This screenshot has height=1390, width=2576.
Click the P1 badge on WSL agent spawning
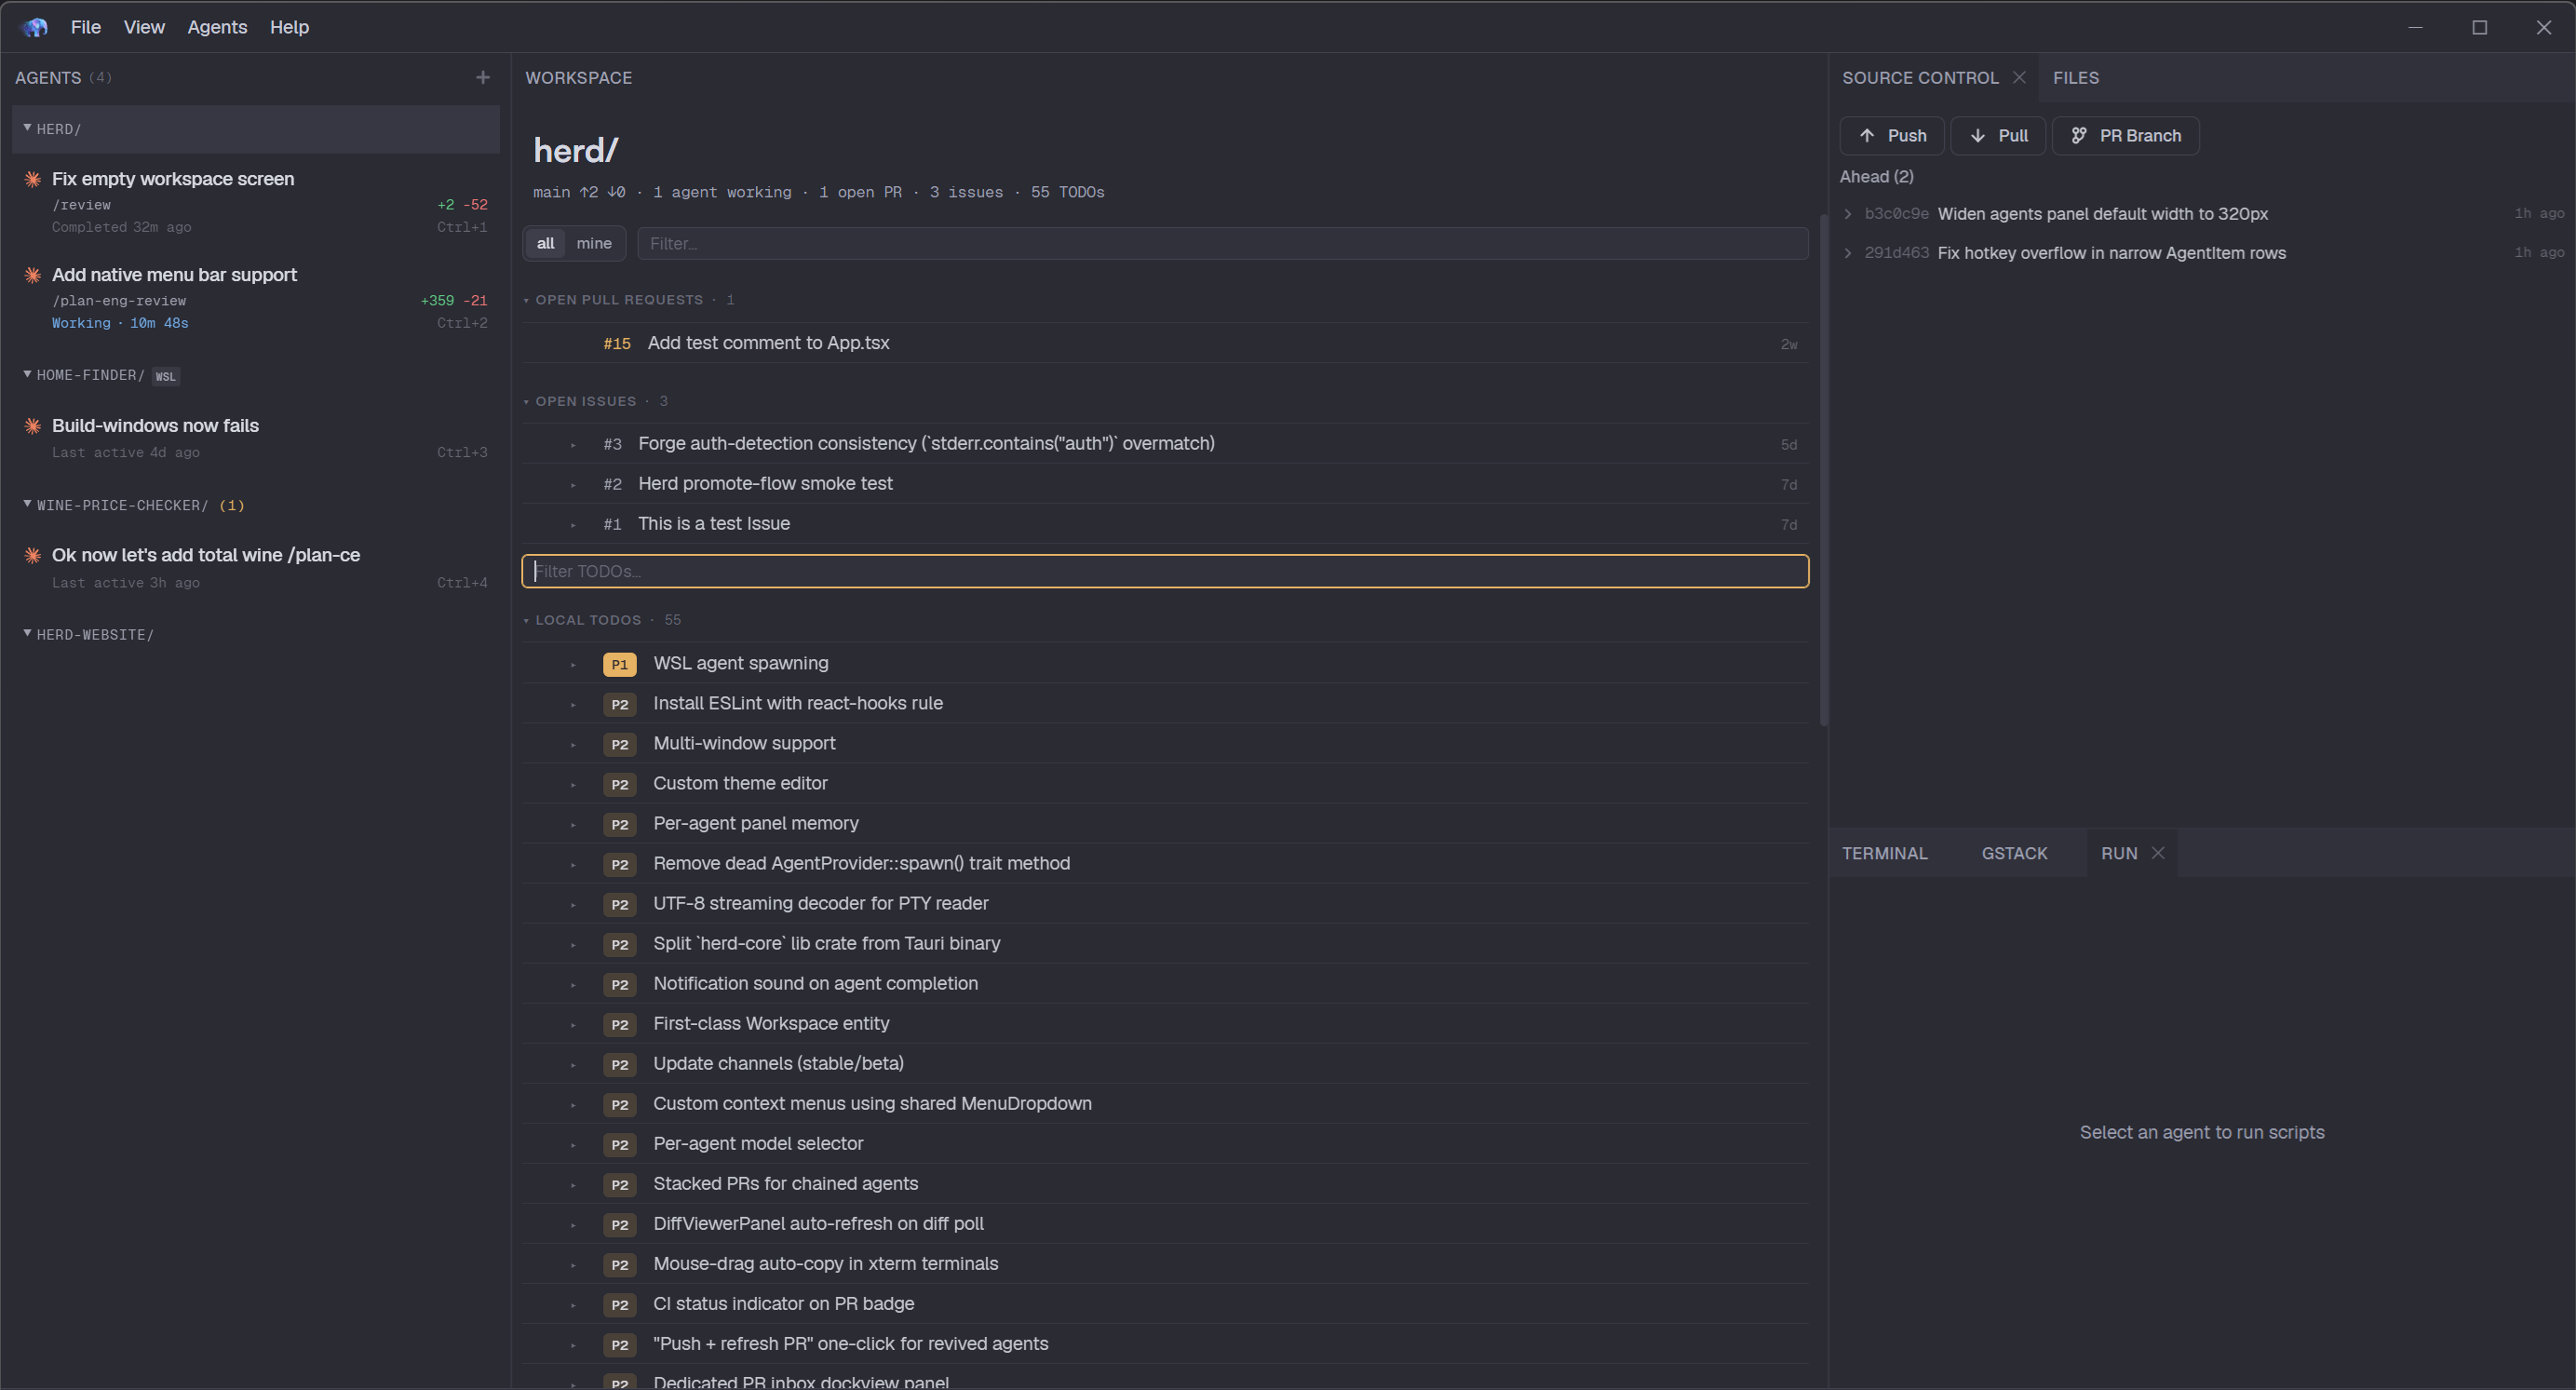click(620, 664)
